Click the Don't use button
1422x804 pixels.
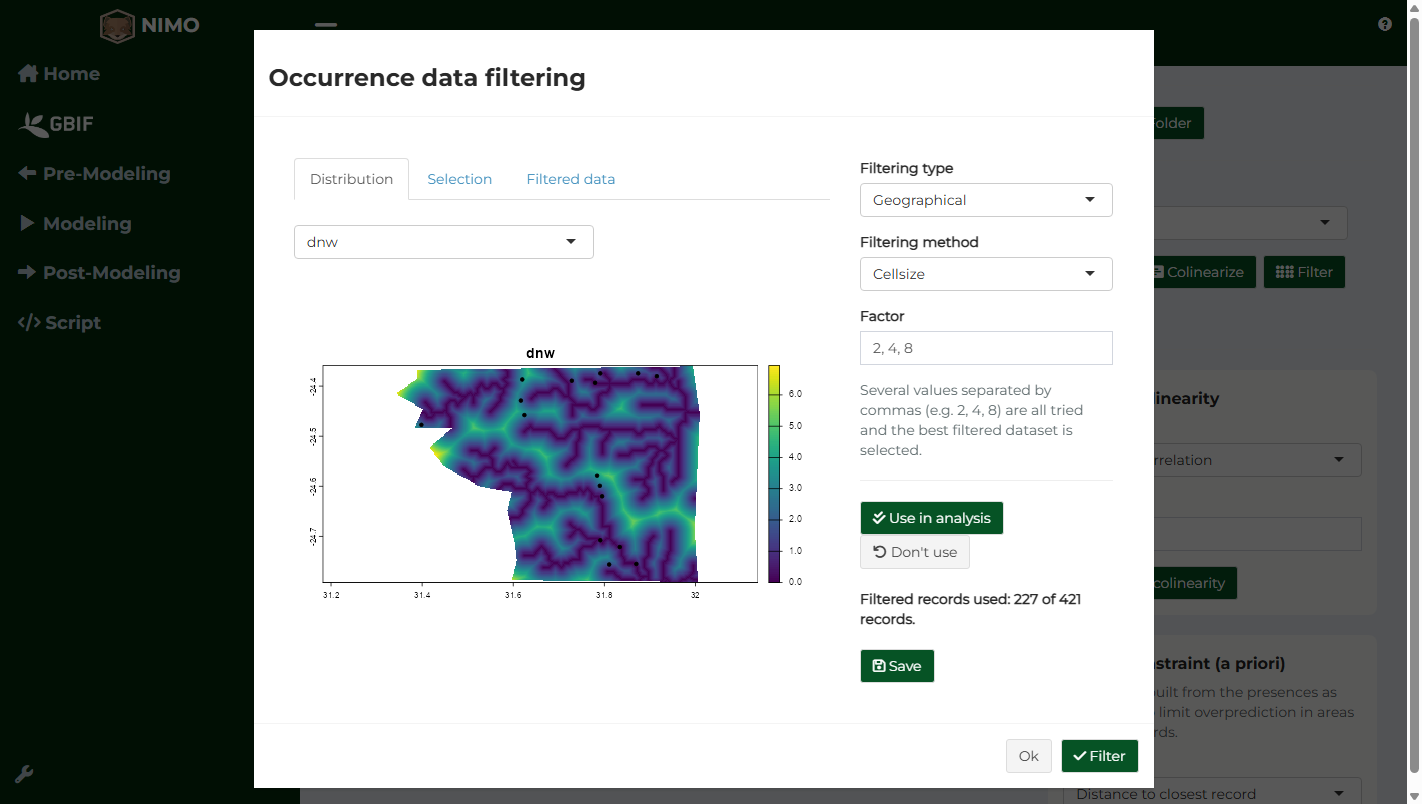click(914, 552)
